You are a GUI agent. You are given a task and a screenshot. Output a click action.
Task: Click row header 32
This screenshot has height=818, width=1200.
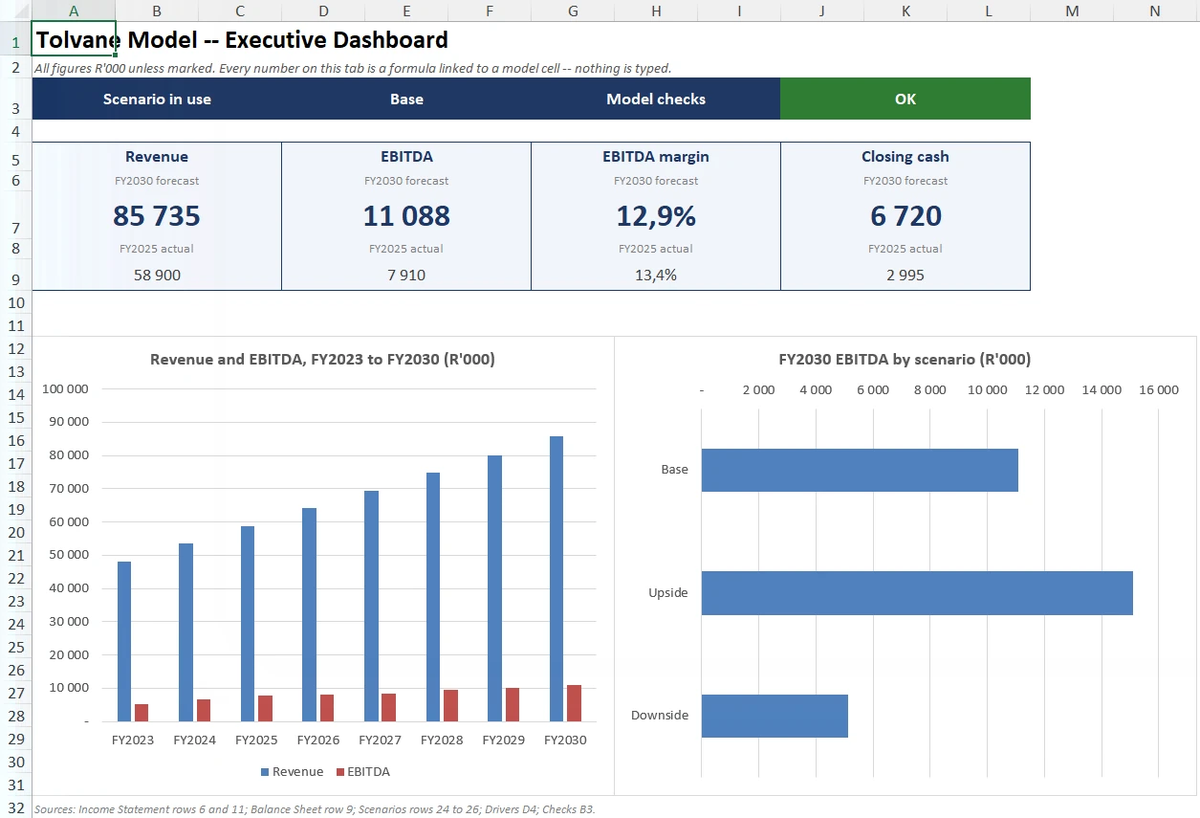[x=15, y=808]
